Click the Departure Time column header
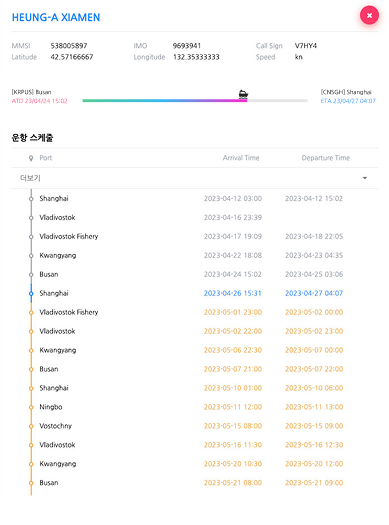 [326, 158]
